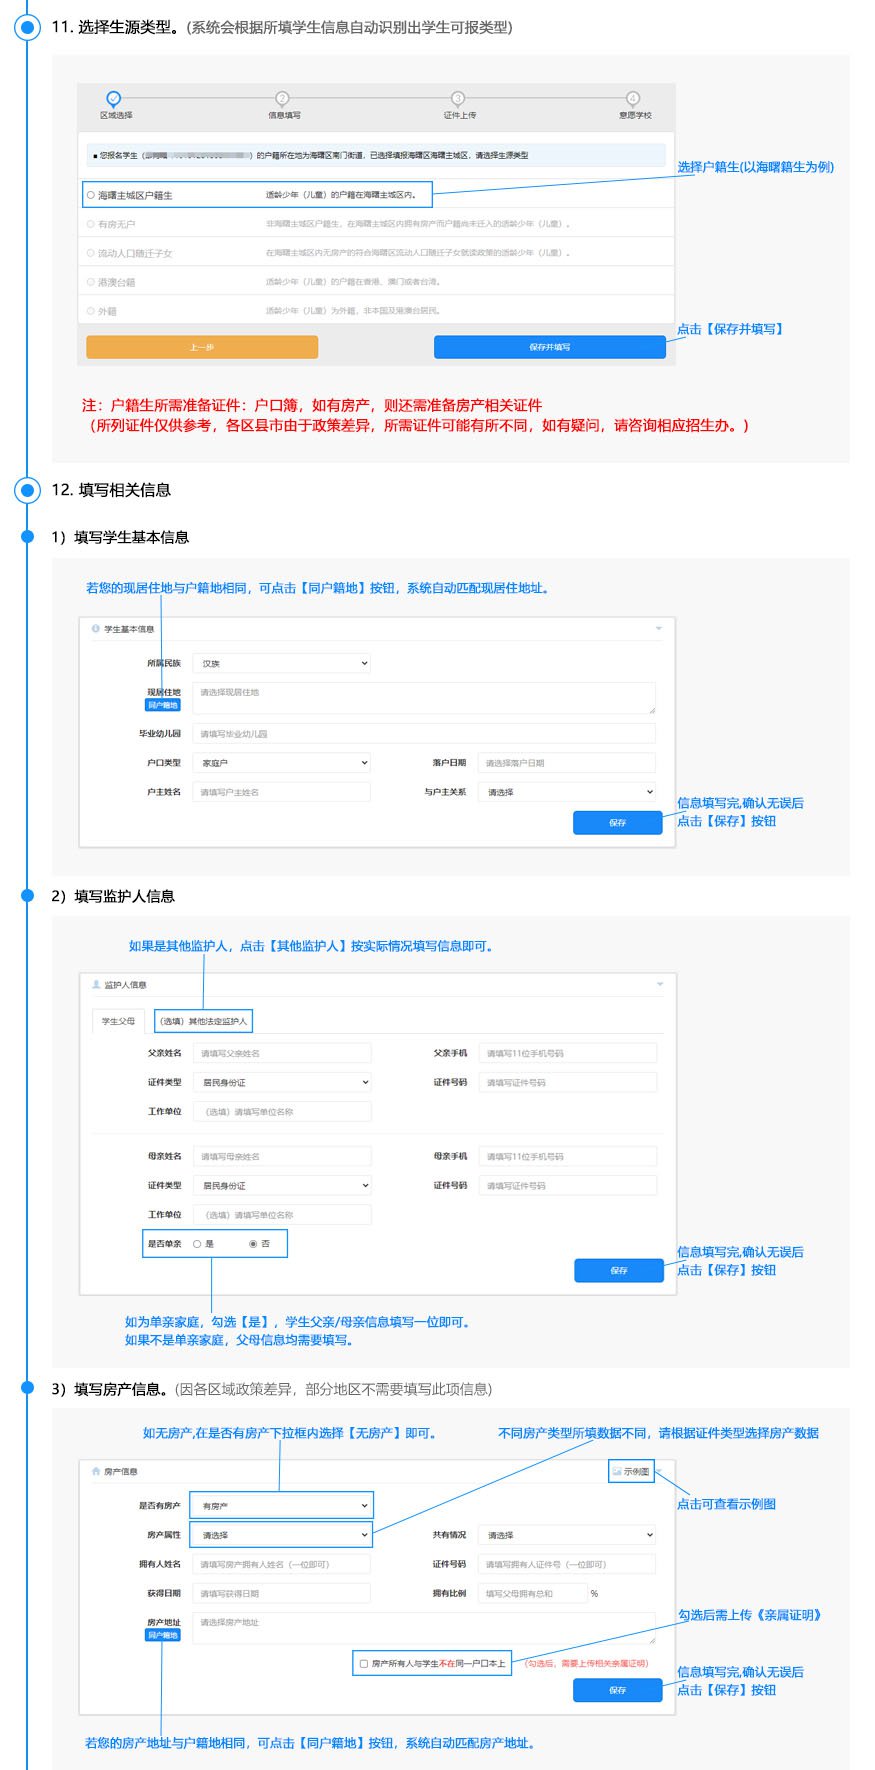This screenshot has height=1770, width=875.
Task: Click the 现居住地 address text area
Action: pyautogui.click(x=426, y=698)
